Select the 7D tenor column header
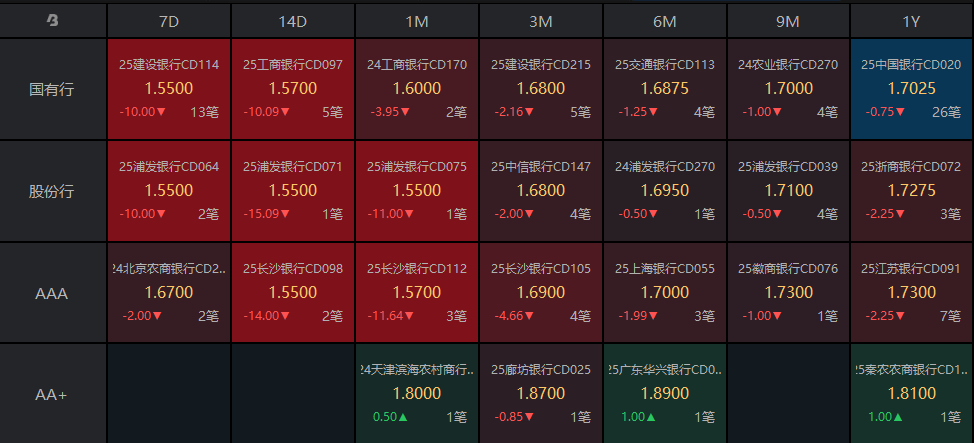974x443 pixels. tap(169, 20)
